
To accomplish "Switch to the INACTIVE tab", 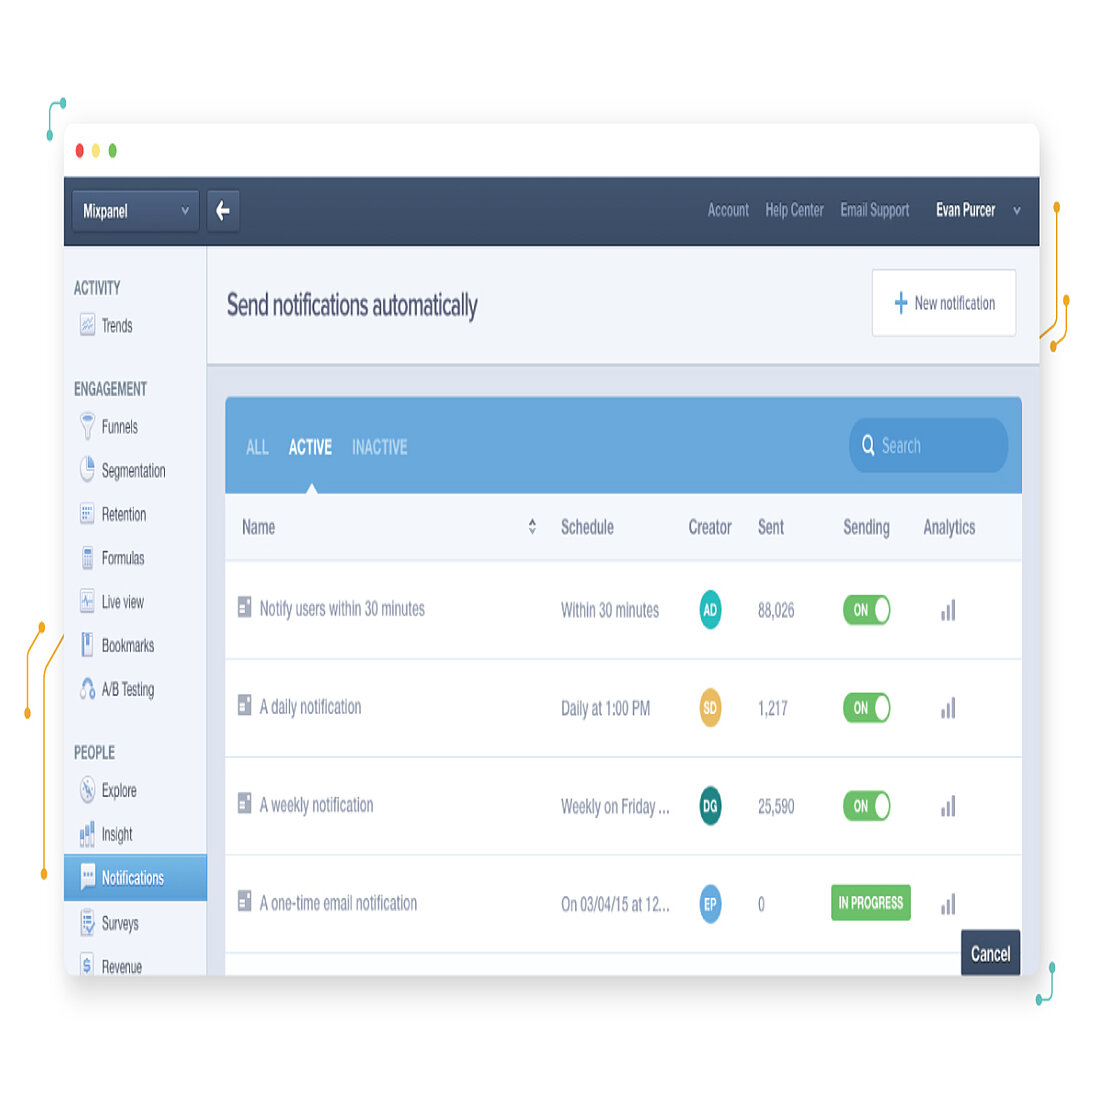I will point(379,447).
